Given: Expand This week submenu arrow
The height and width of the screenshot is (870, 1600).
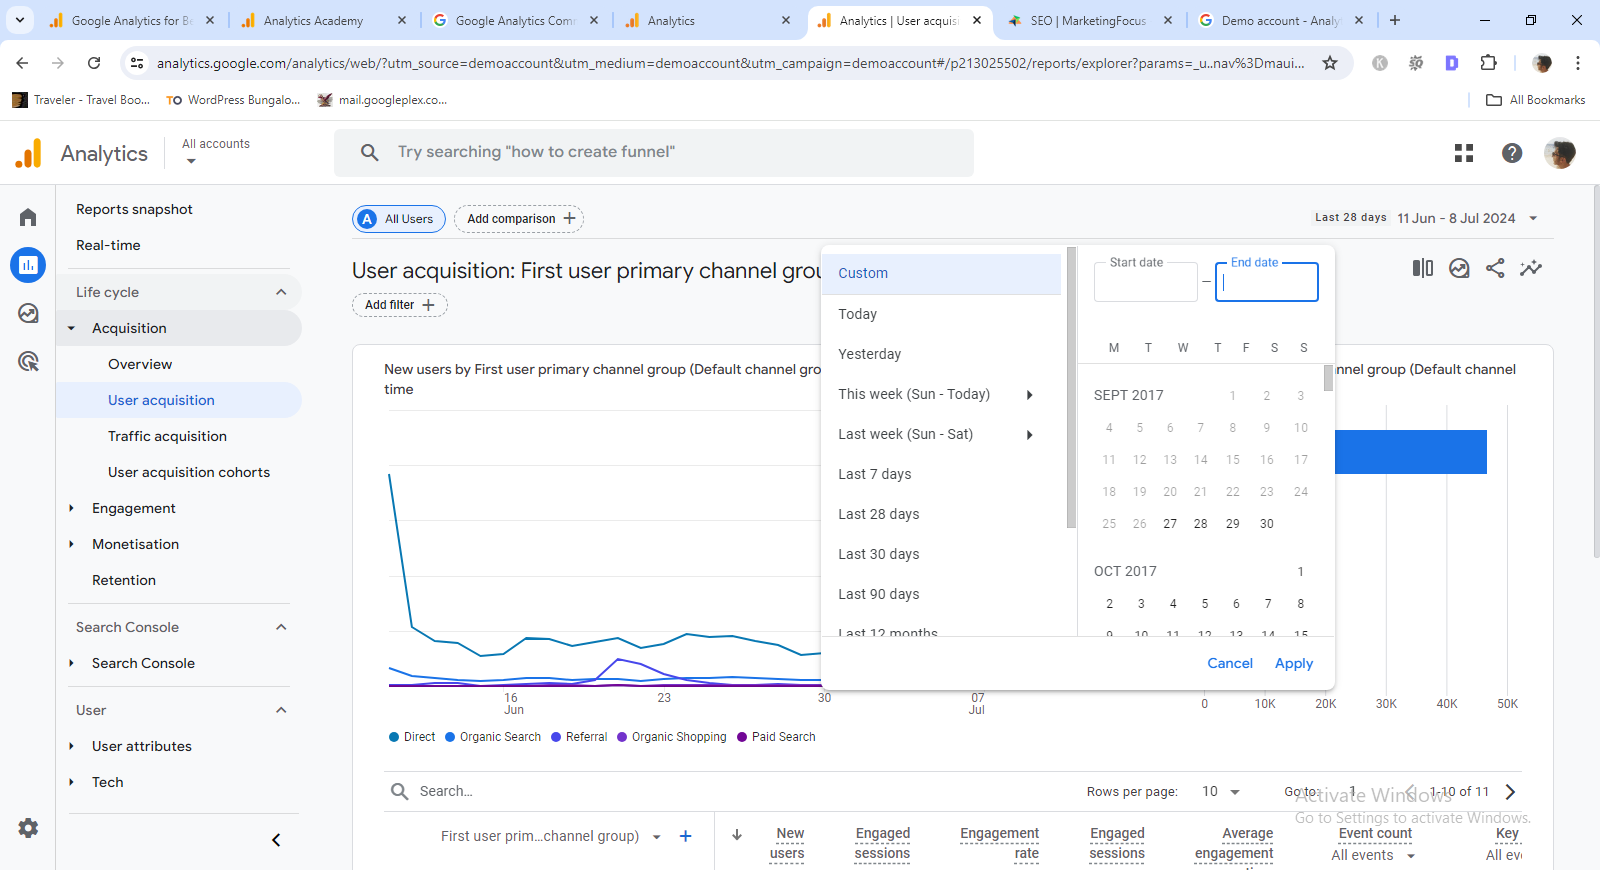Looking at the screenshot, I should [1029, 394].
